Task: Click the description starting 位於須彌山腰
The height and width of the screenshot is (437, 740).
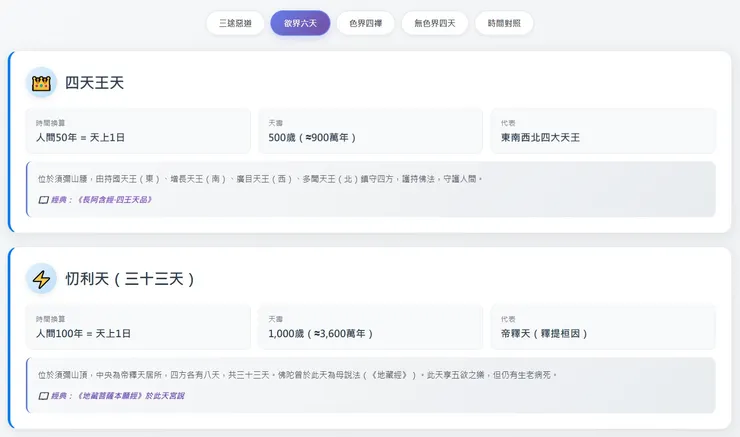Action: pos(260,179)
